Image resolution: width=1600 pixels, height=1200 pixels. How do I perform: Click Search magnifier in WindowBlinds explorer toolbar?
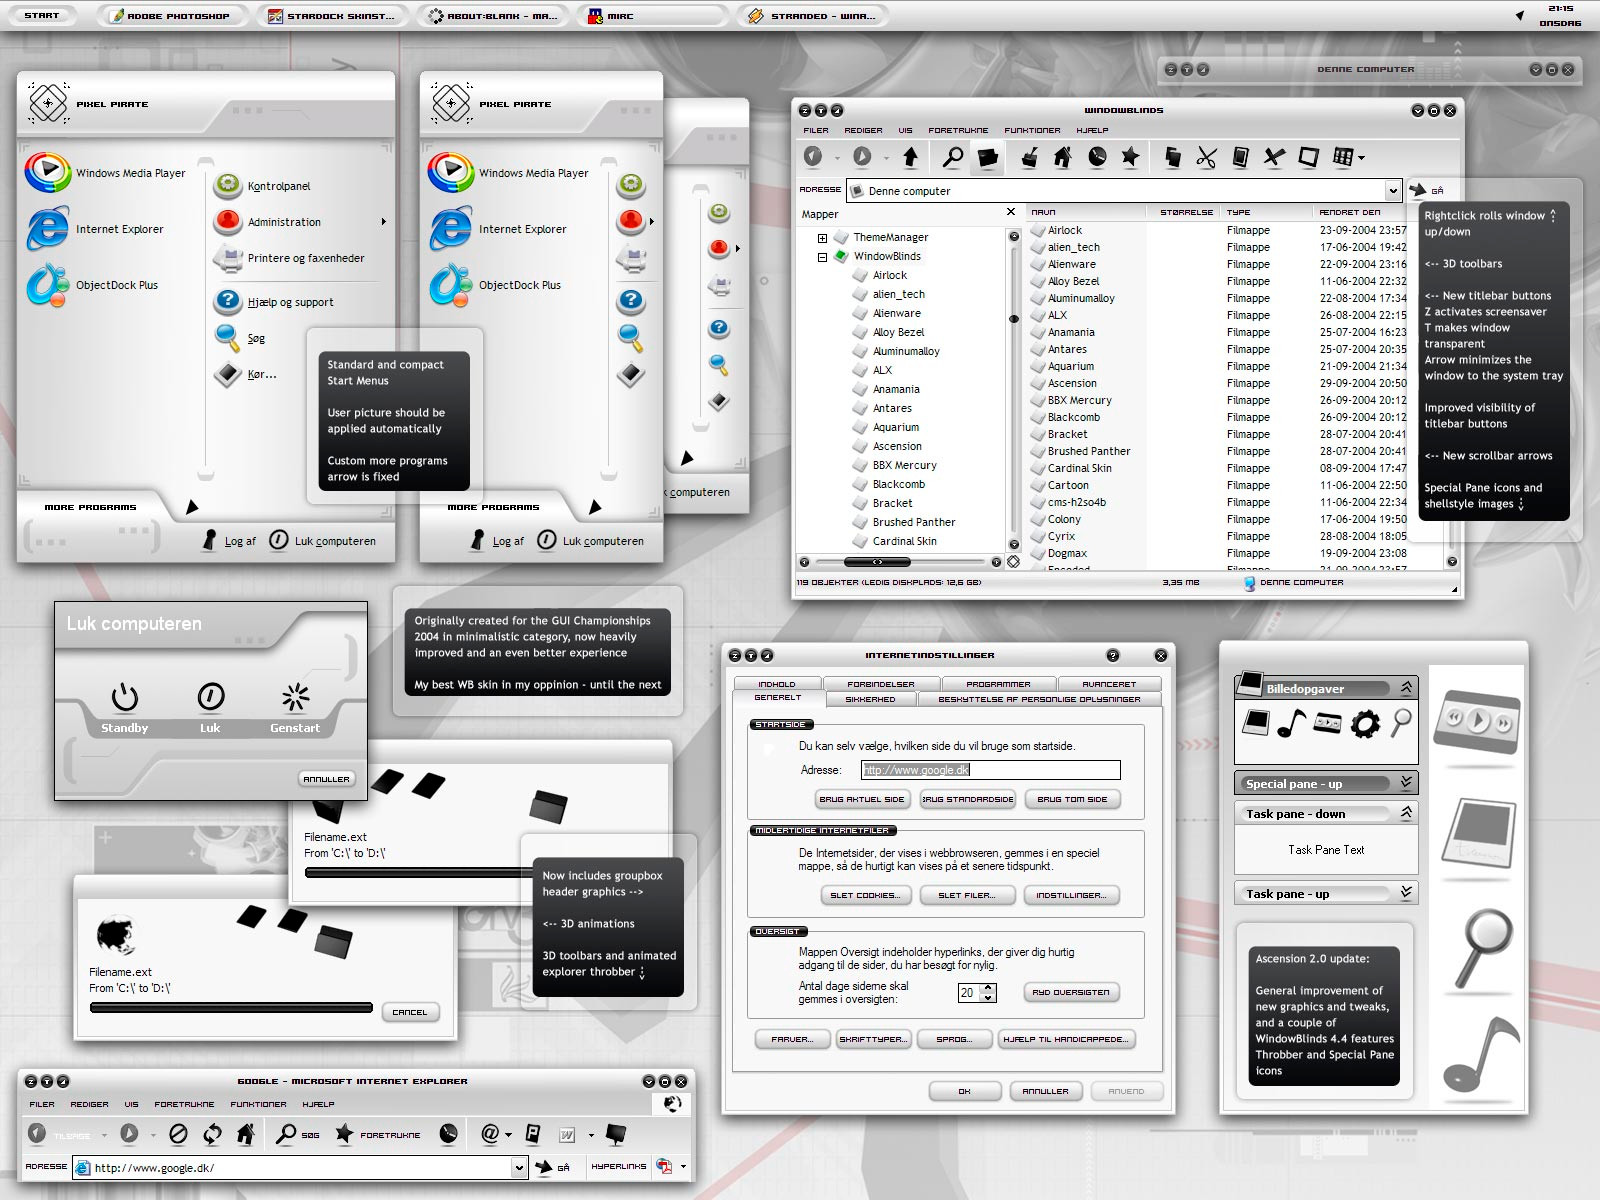click(x=953, y=157)
